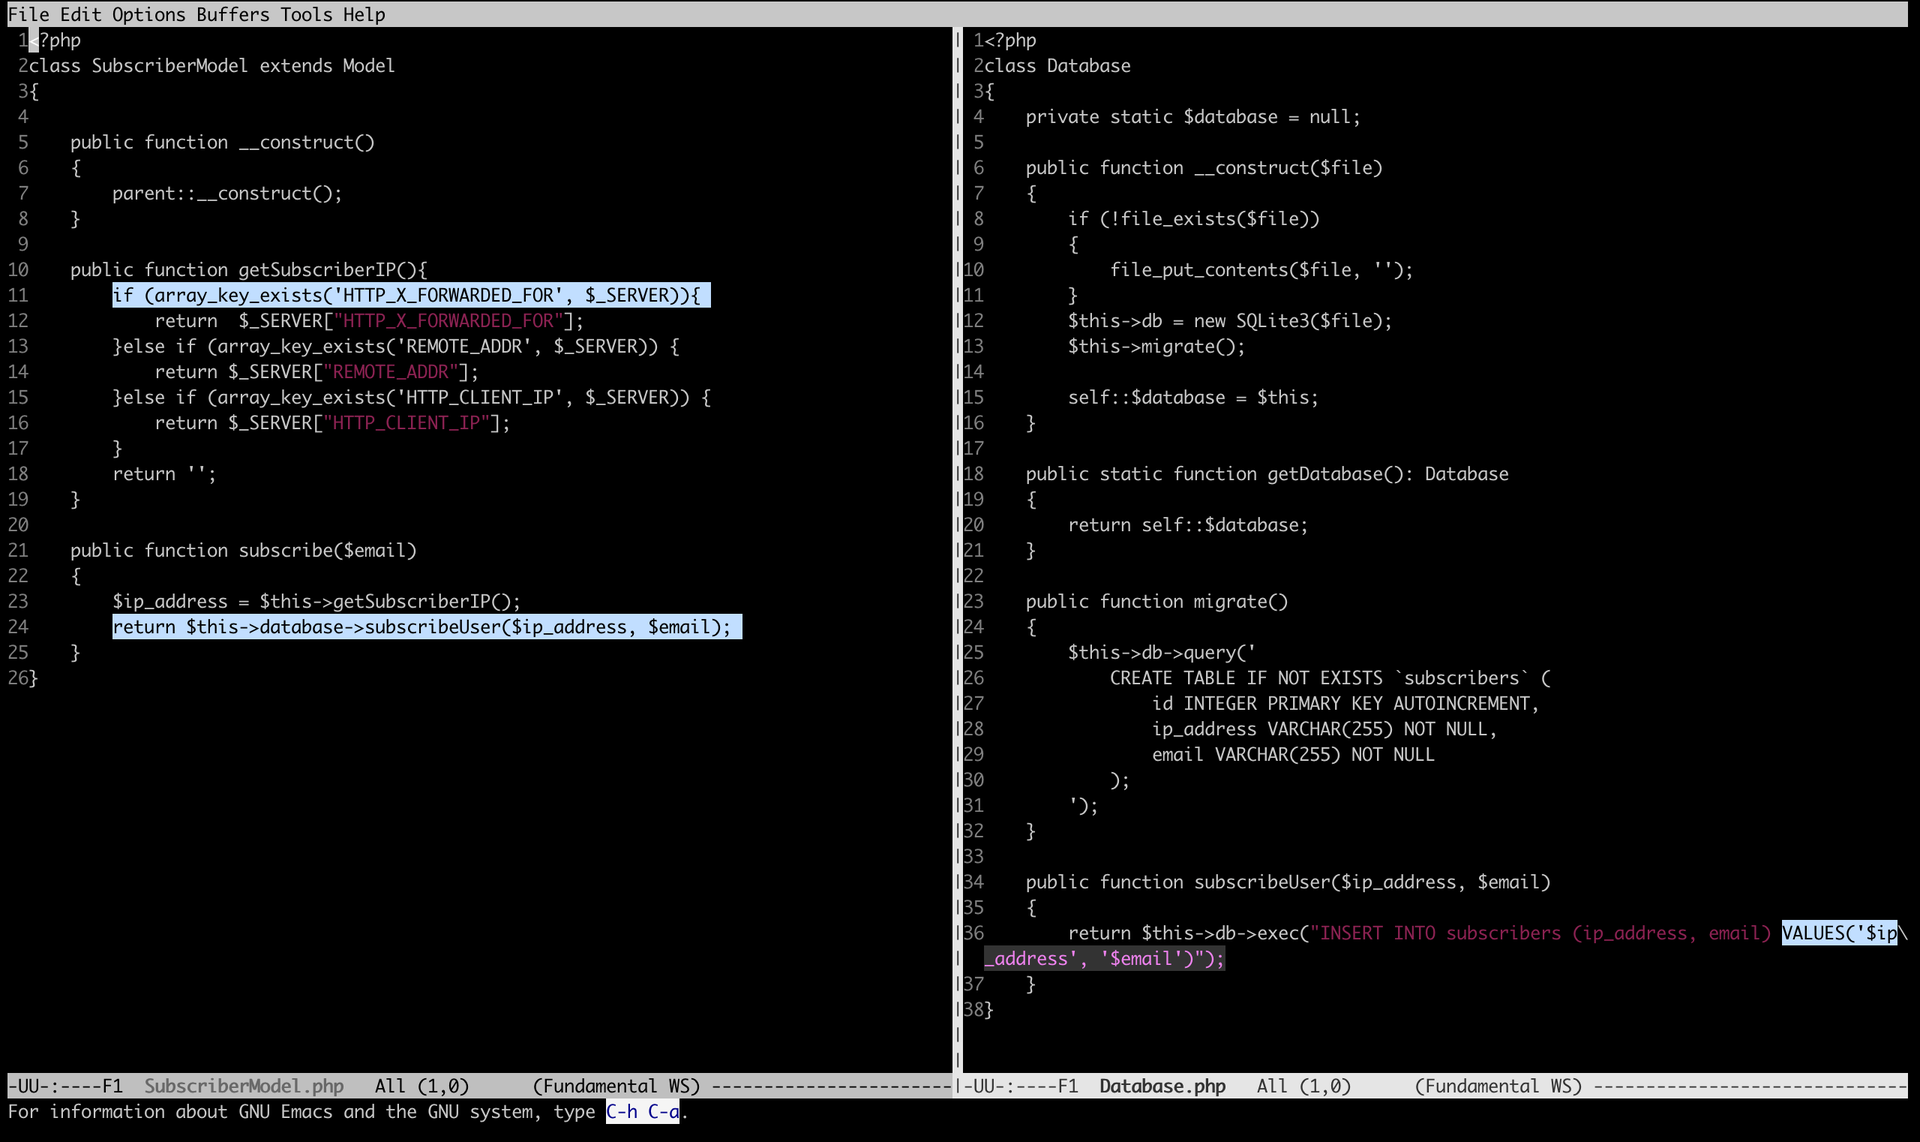The image size is (1920, 1142).
Task: Click 'email VARCHAR(255) NOT NULL' line
Action: (x=1293, y=755)
